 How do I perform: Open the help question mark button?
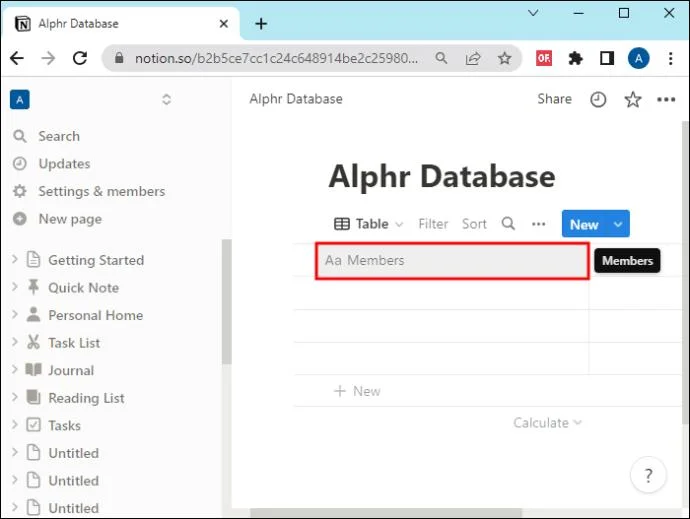pos(648,475)
